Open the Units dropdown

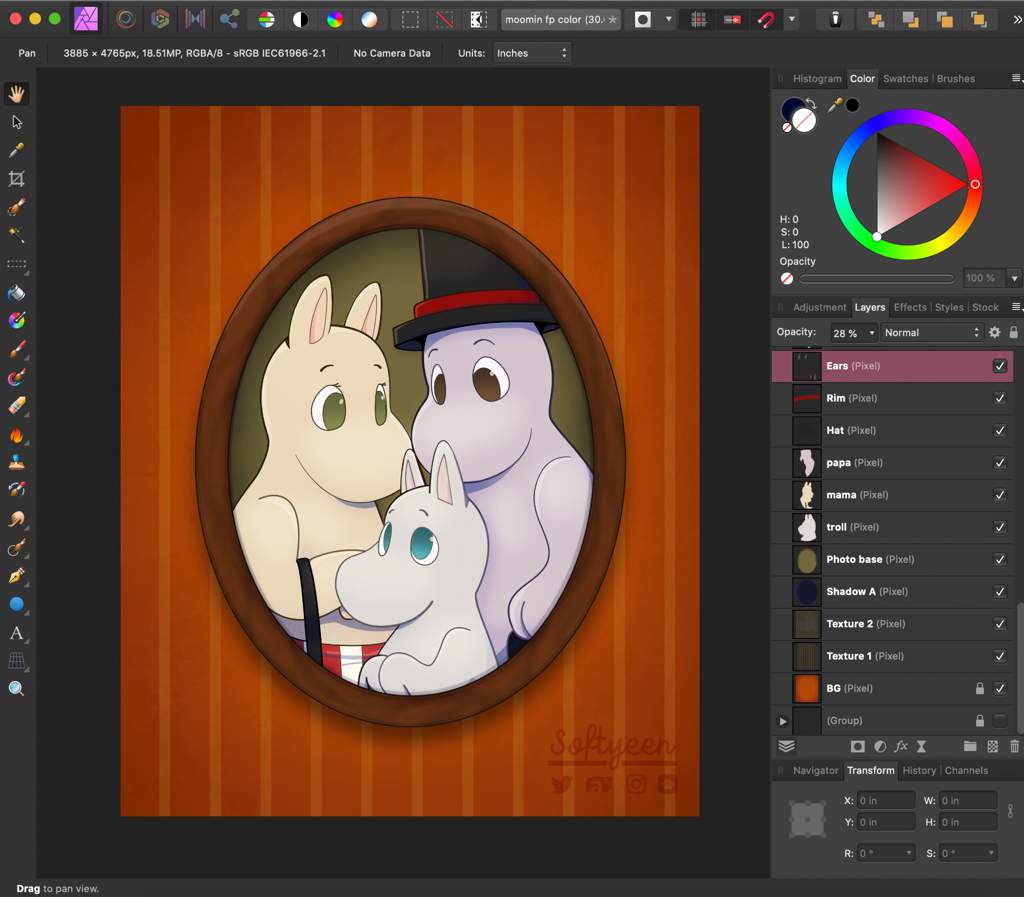click(532, 53)
